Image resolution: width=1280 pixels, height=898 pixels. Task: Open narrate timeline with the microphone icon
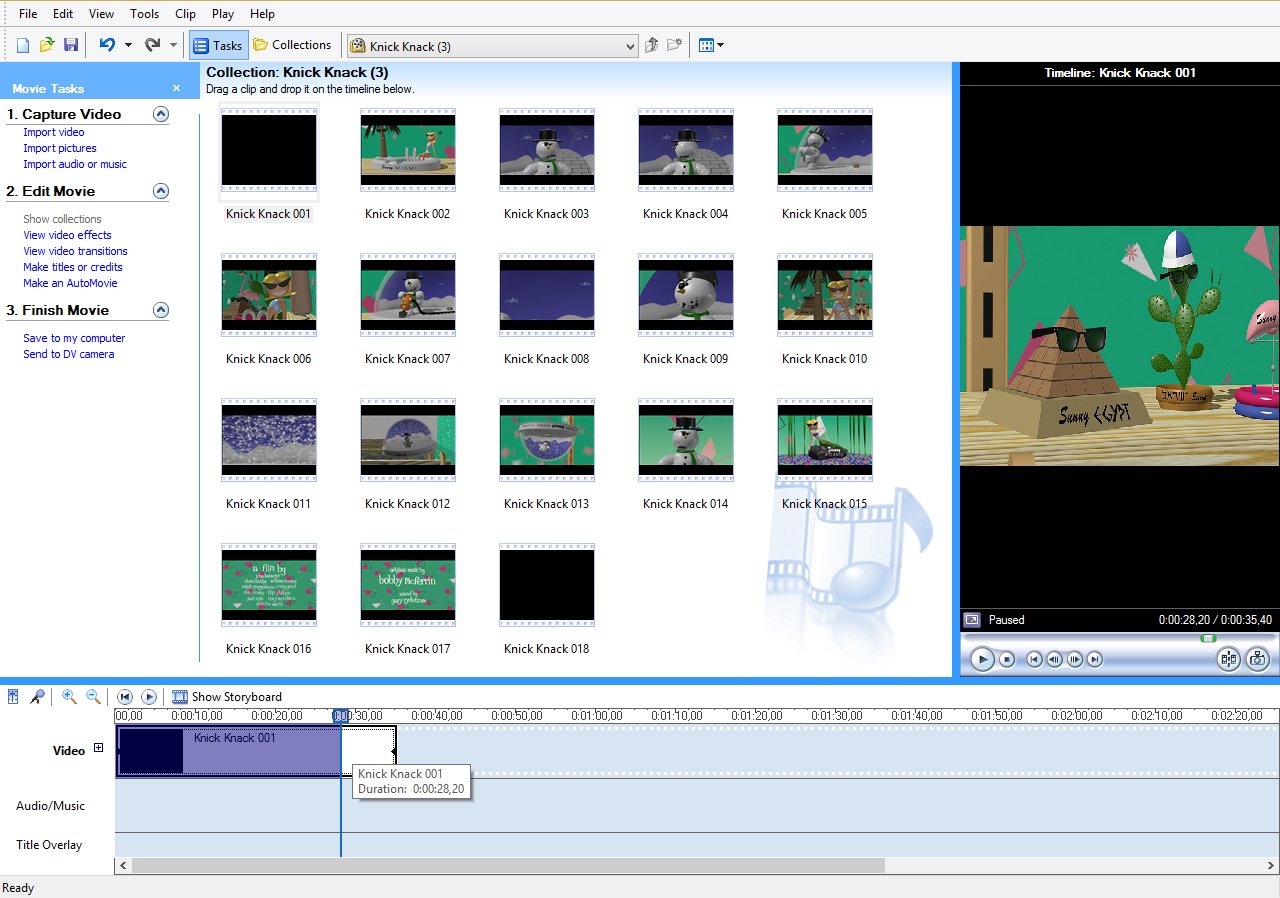[x=37, y=697]
